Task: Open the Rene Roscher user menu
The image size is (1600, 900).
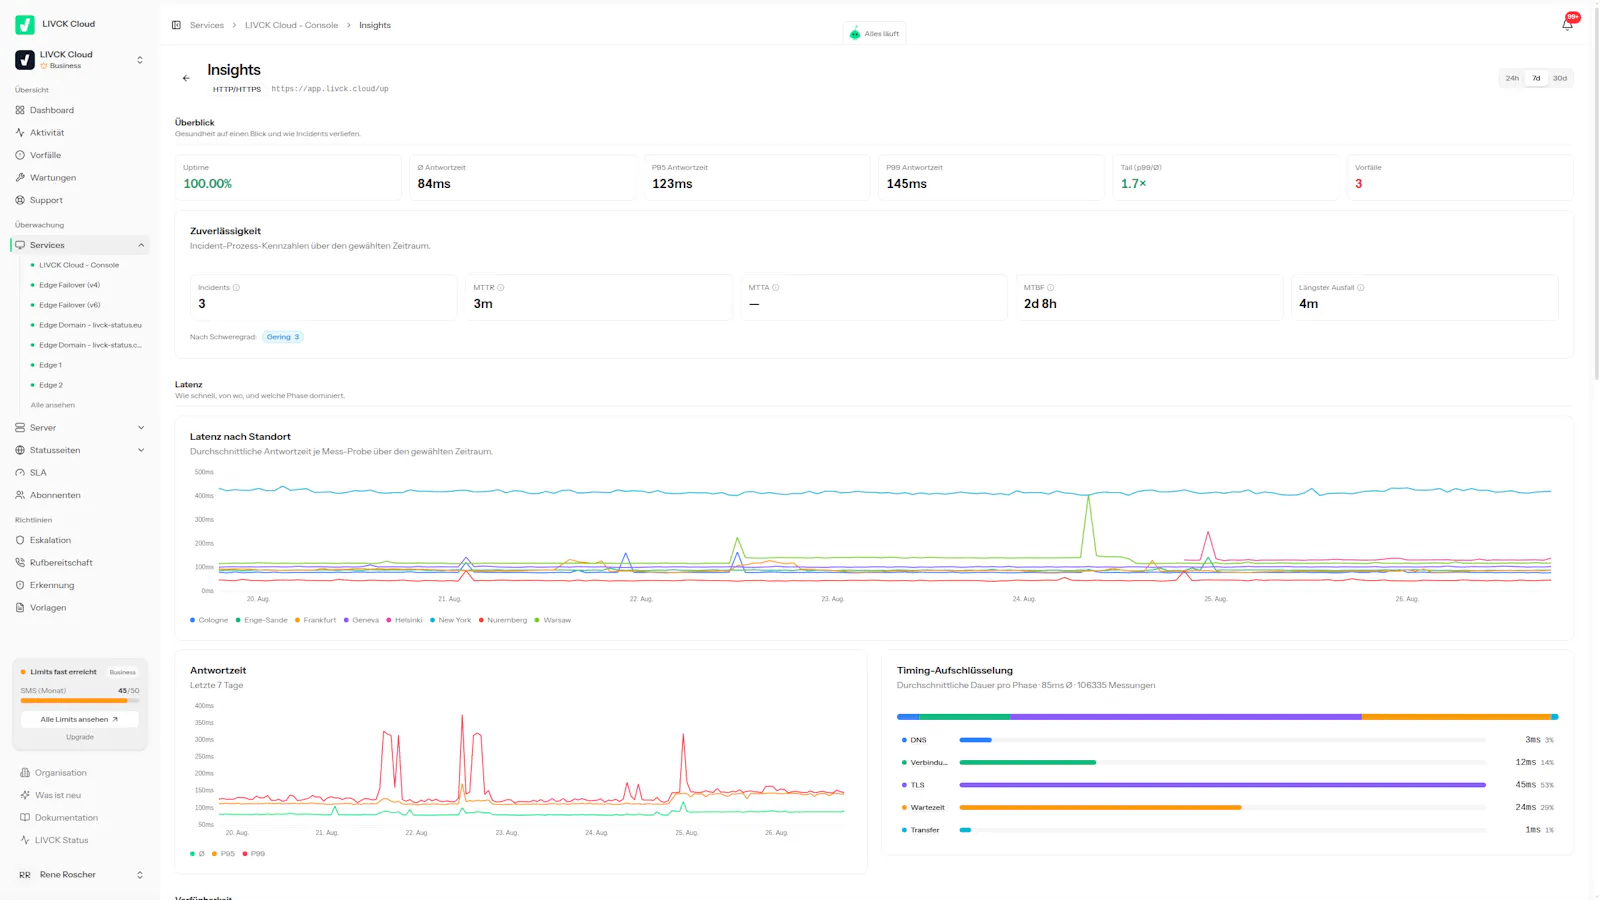Action: tap(80, 875)
